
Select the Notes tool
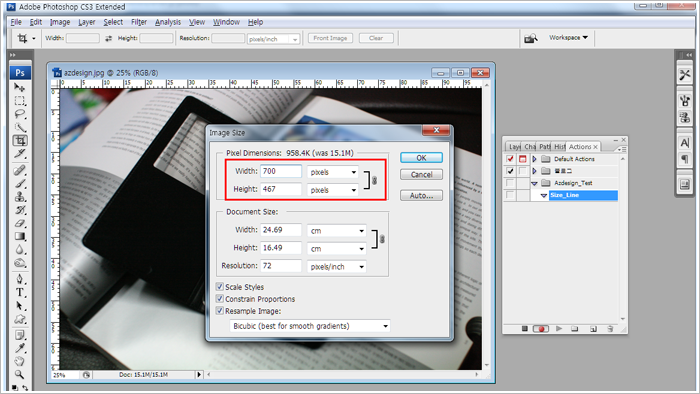click(20, 335)
